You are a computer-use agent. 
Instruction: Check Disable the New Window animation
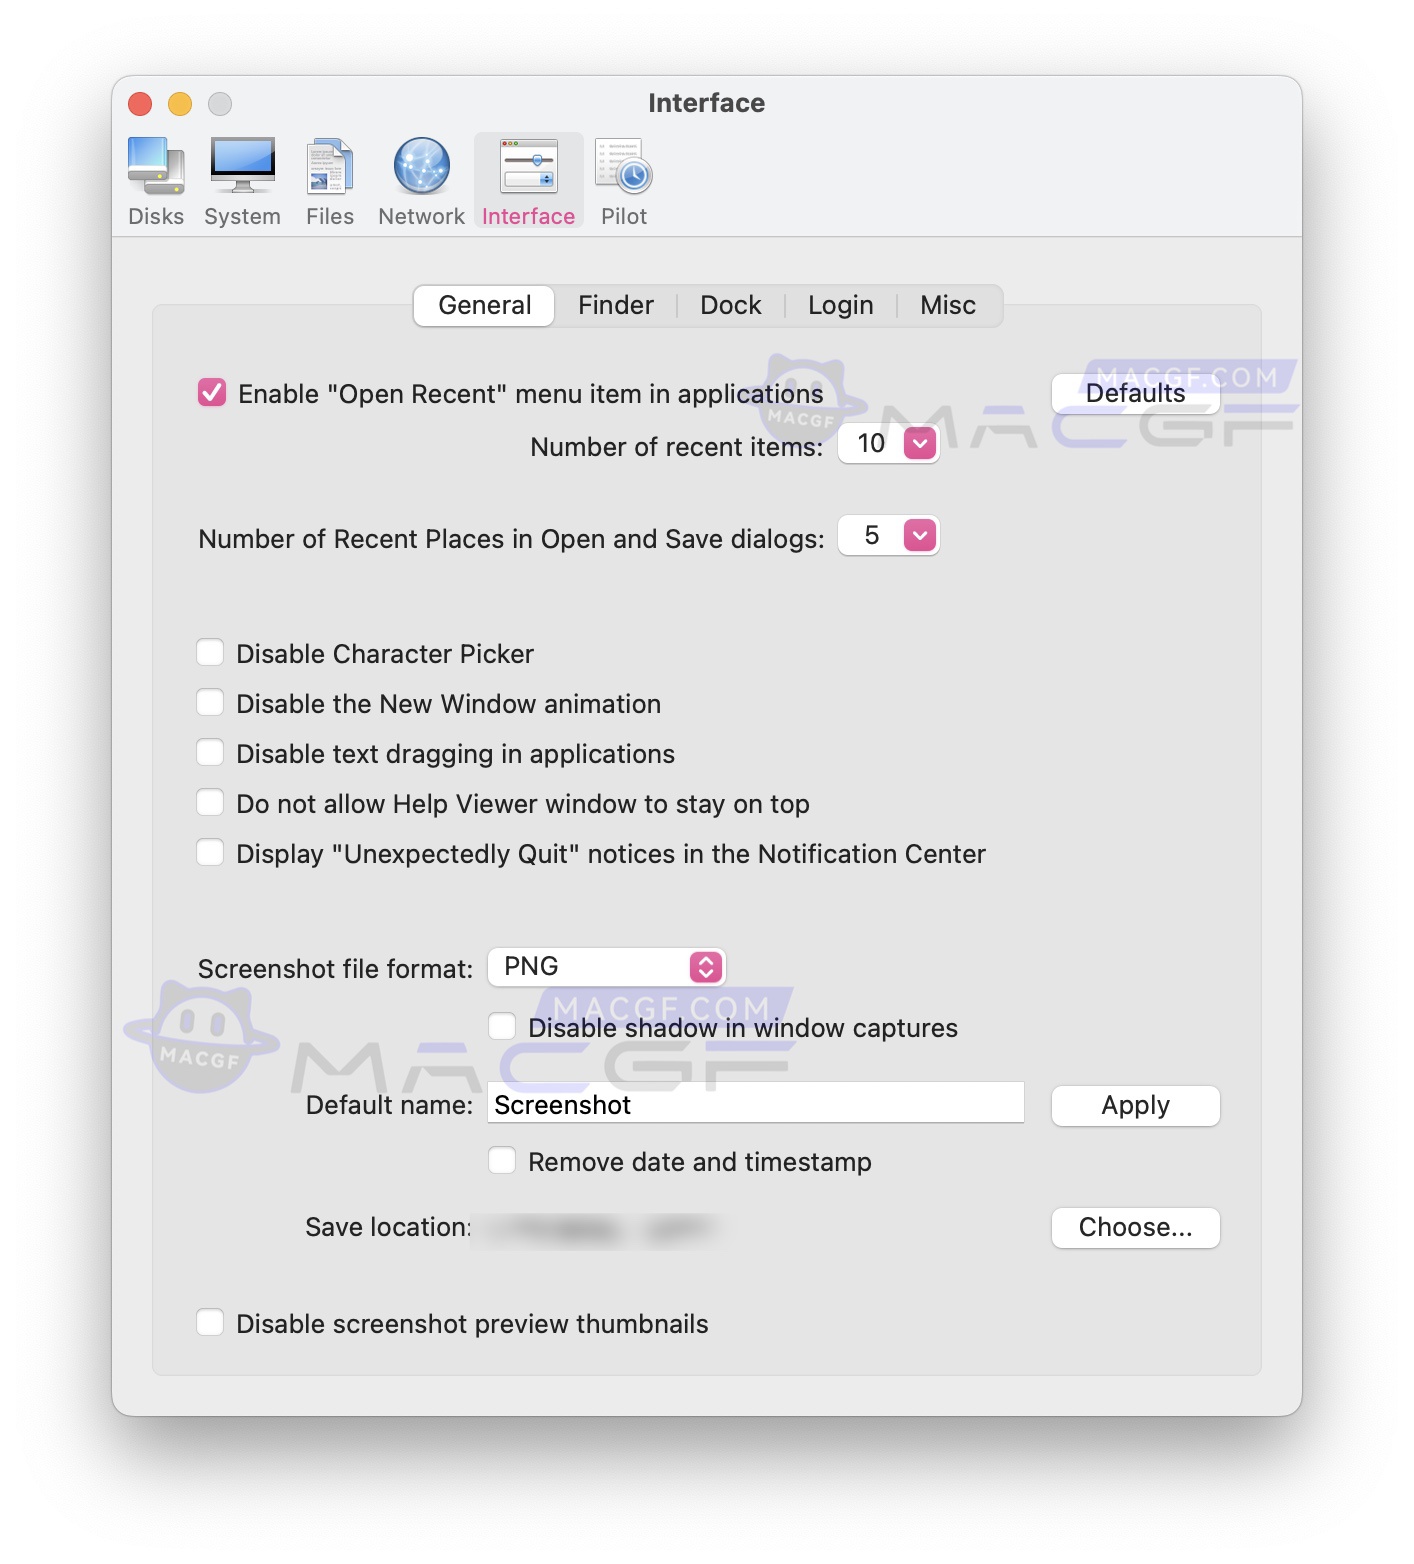tap(210, 702)
